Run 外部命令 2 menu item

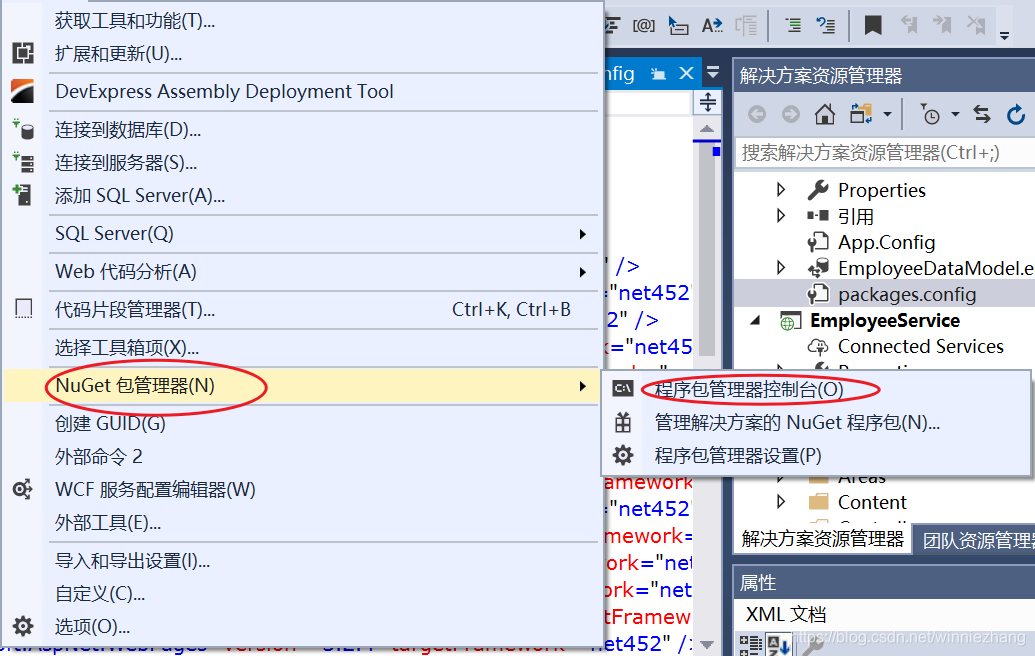(x=300, y=457)
